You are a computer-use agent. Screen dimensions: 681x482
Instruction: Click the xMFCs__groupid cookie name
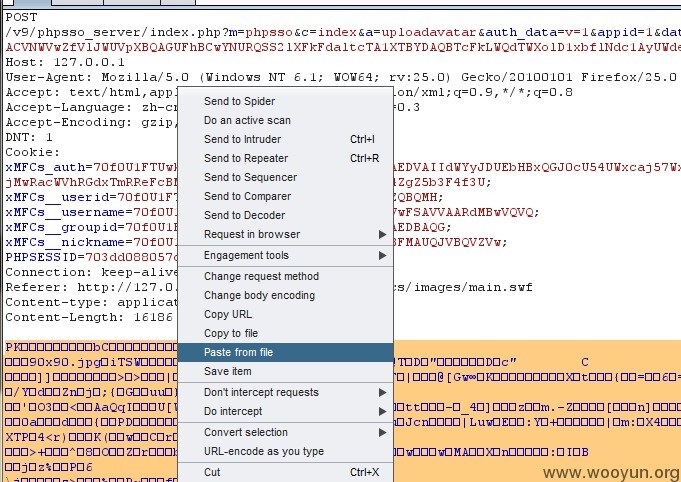pos(61,227)
